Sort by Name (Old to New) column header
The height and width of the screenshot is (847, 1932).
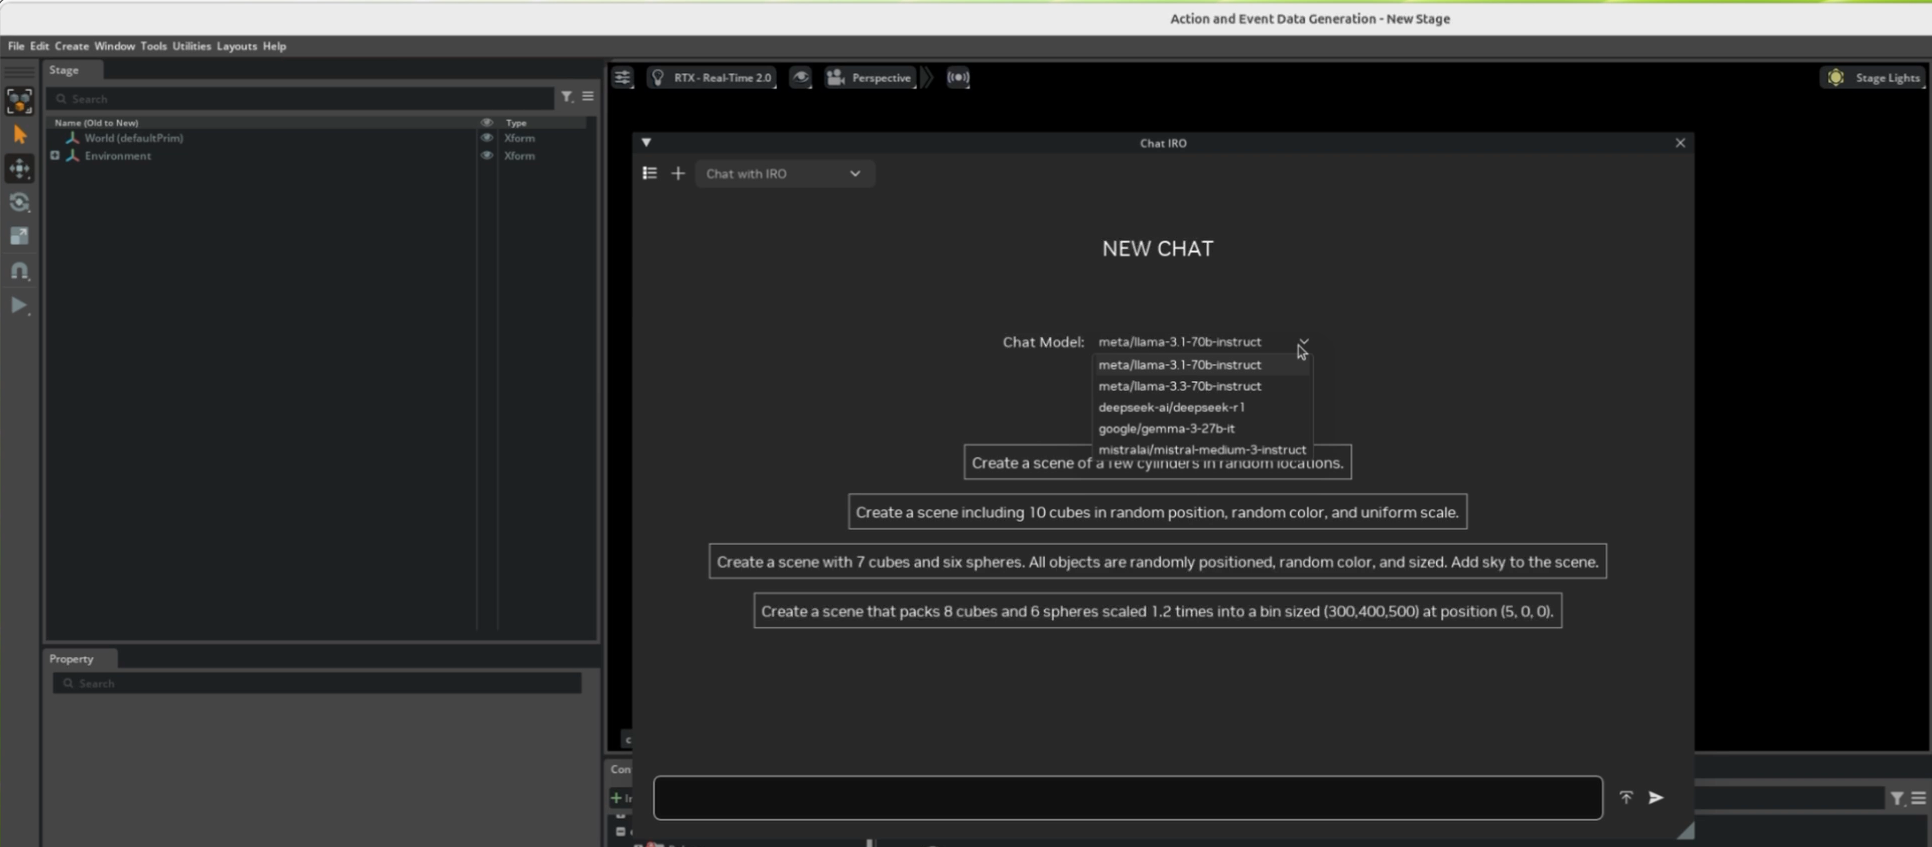[x=96, y=123]
